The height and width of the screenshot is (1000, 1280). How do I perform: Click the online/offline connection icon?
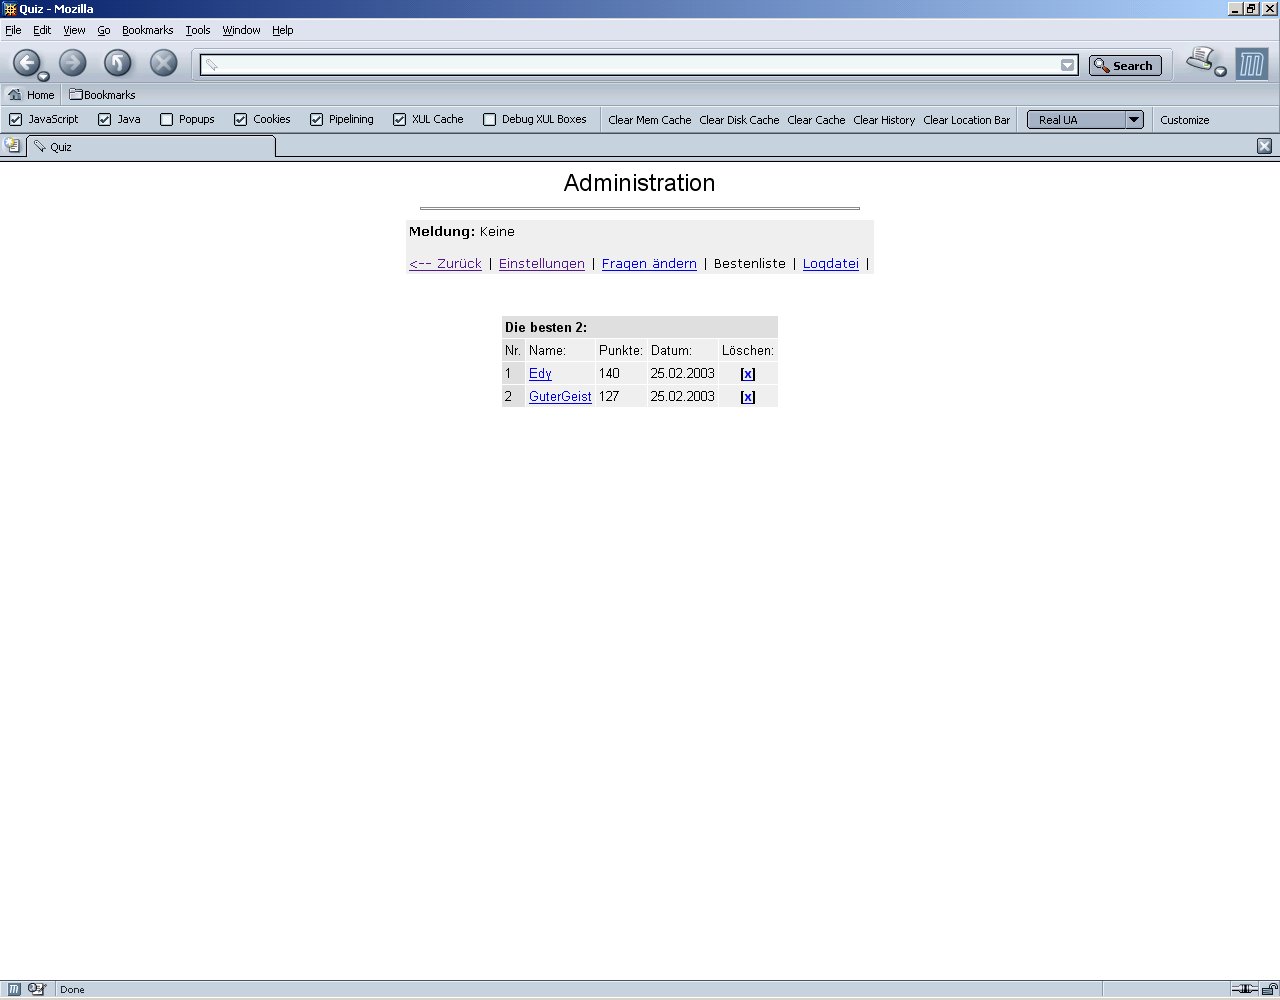pos(1244,989)
